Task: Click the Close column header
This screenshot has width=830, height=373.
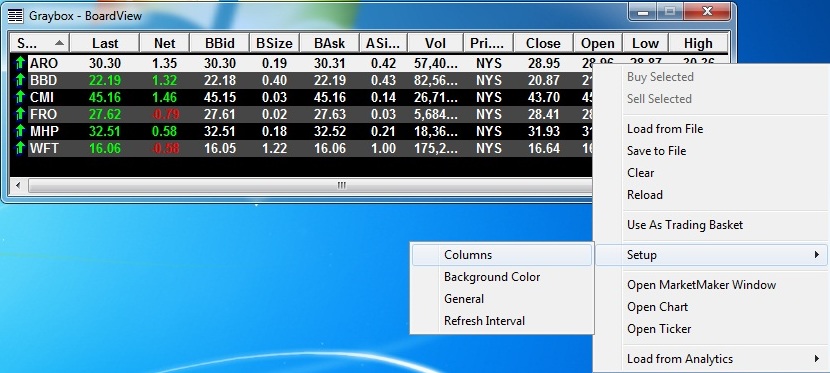Action: click(543, 43)
